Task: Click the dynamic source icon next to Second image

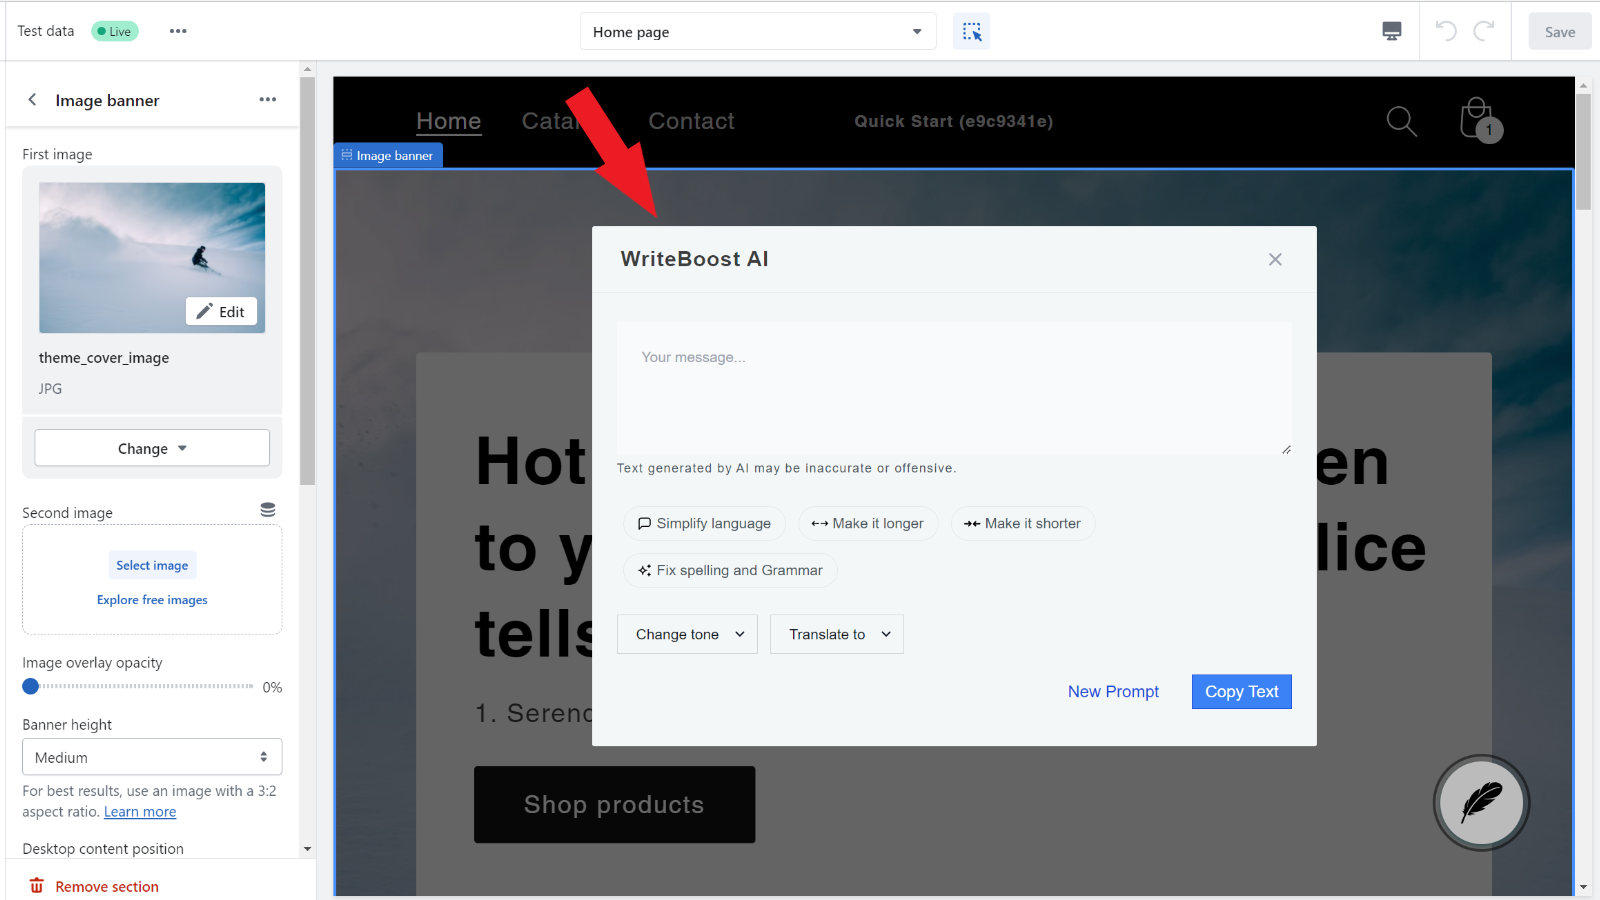Action: (x=267, y=509)
